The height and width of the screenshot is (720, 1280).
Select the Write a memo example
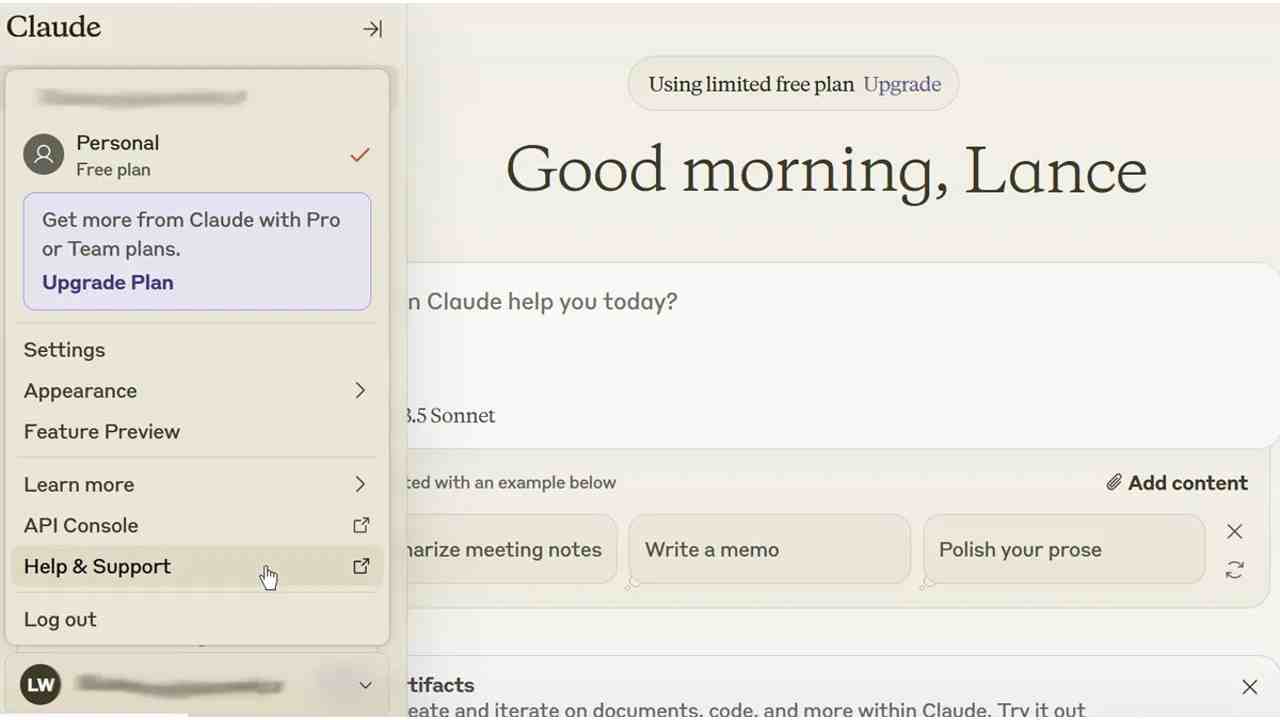[769, 549]
